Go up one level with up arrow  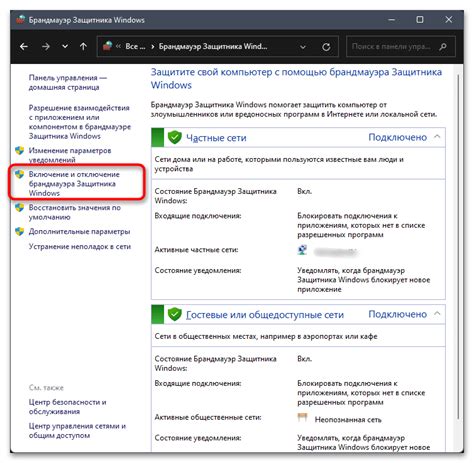click(83, 46)
